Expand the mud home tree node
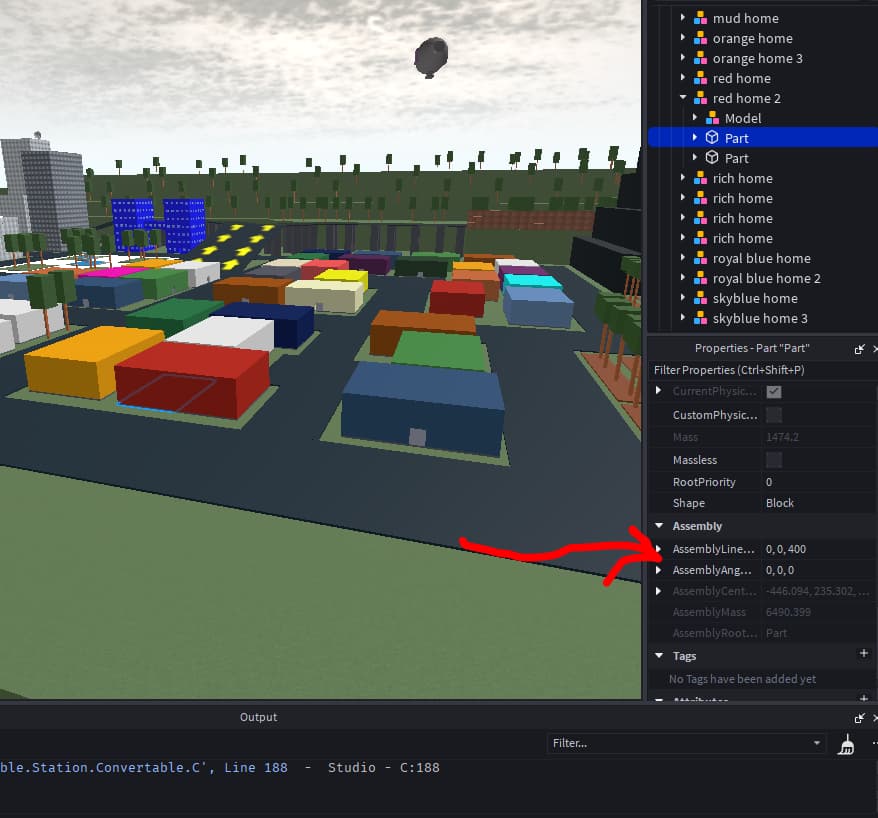Screen dimensions: 878x818 pos(683,18)
